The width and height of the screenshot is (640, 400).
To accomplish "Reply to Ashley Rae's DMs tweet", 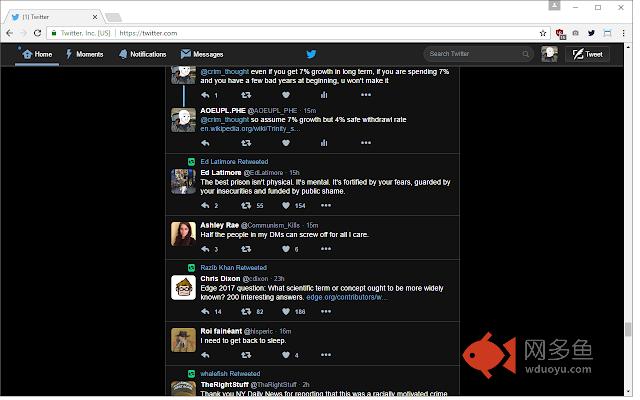I will [x=205, y=249].
